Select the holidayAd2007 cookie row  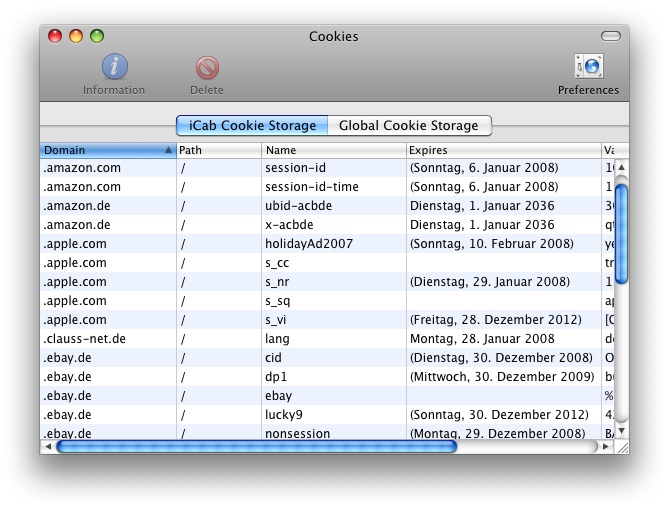pyautogui.click(x=310, y=244)
